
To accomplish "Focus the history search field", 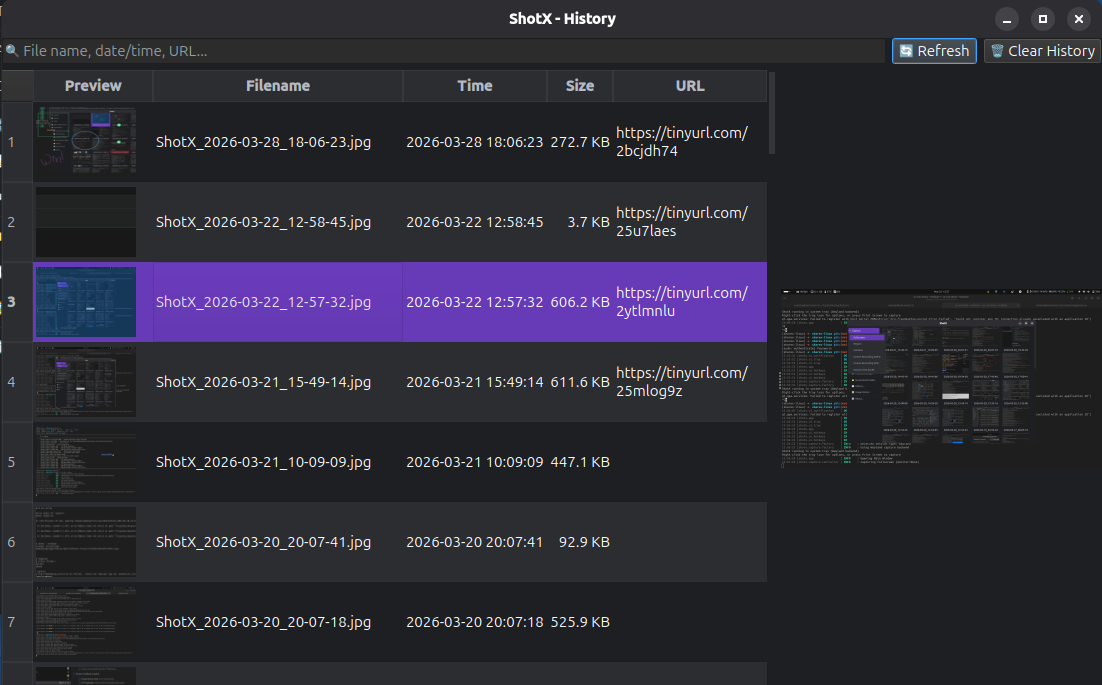I will coord(443,51).
